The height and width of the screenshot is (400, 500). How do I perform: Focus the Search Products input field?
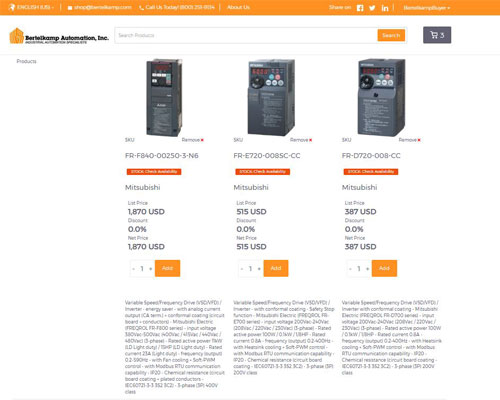[246, 35]
